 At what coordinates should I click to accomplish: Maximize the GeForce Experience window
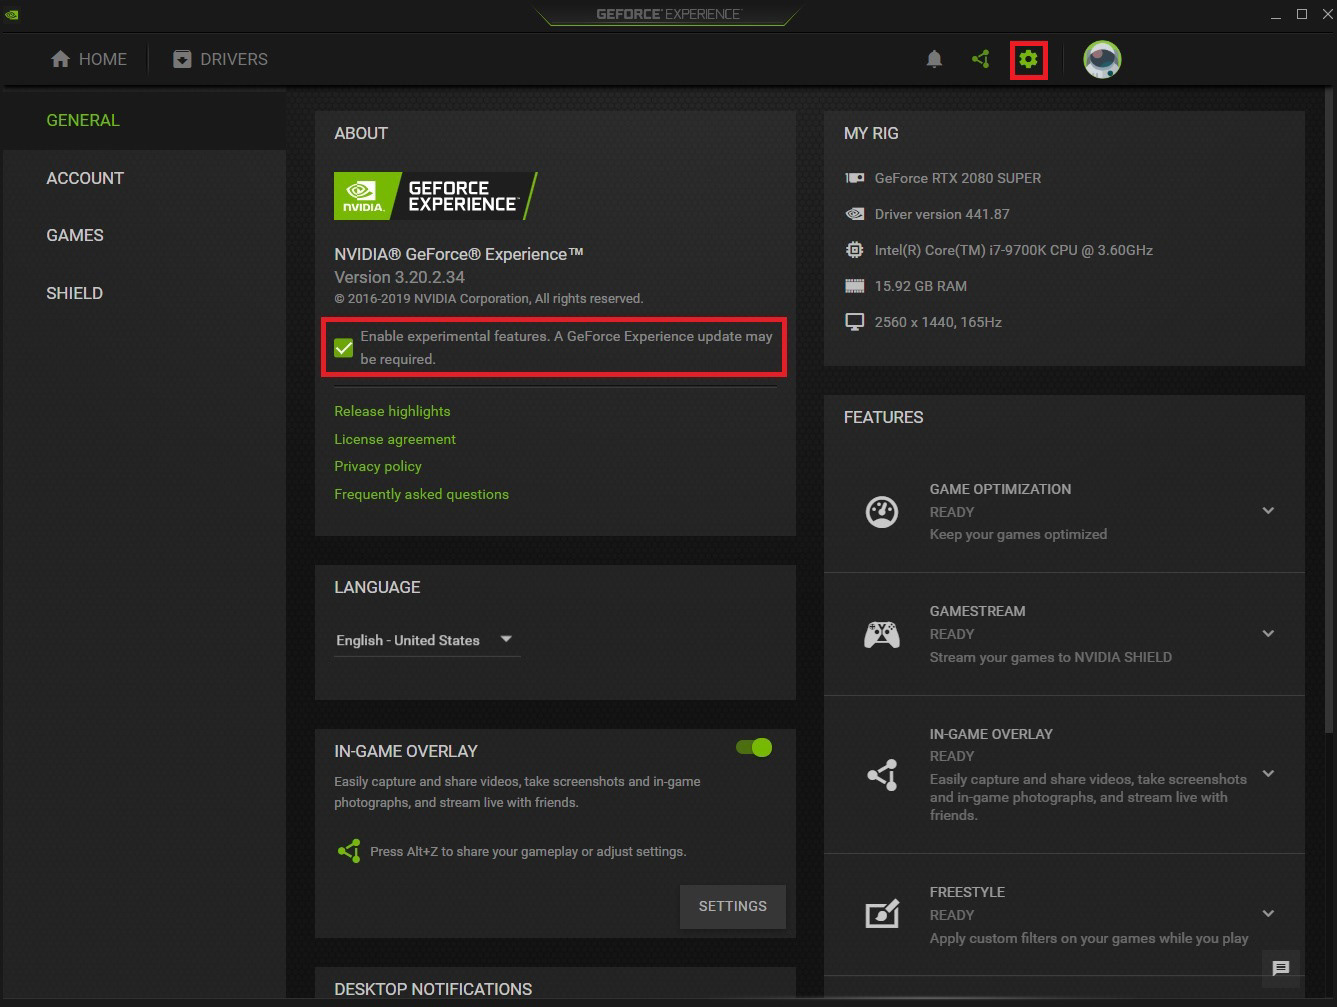(1302, 14)
